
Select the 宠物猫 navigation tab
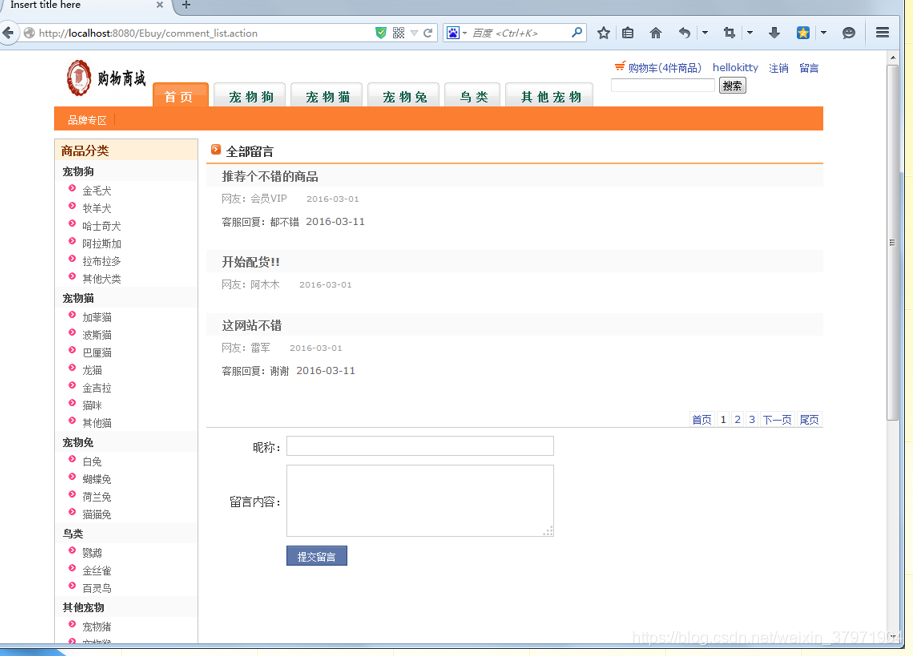[x=327, y=95]
